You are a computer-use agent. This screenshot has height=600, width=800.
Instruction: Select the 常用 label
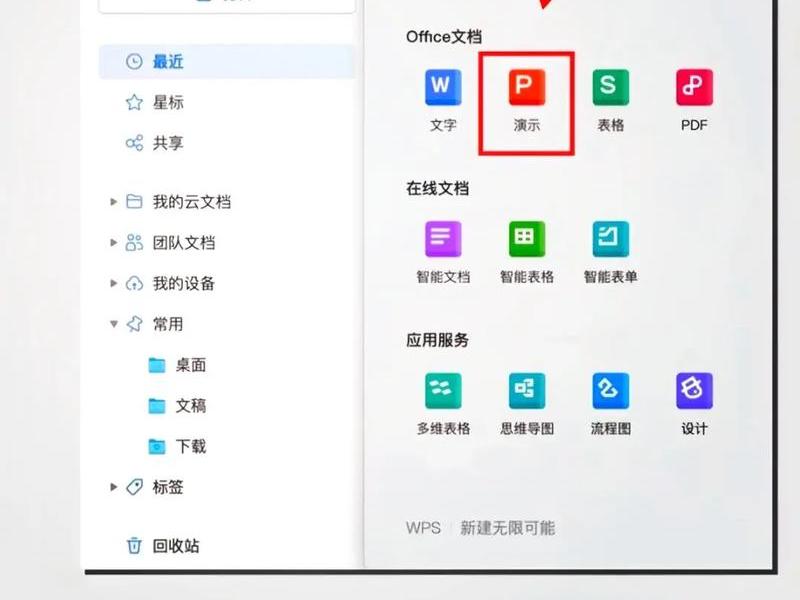point(168,324)
